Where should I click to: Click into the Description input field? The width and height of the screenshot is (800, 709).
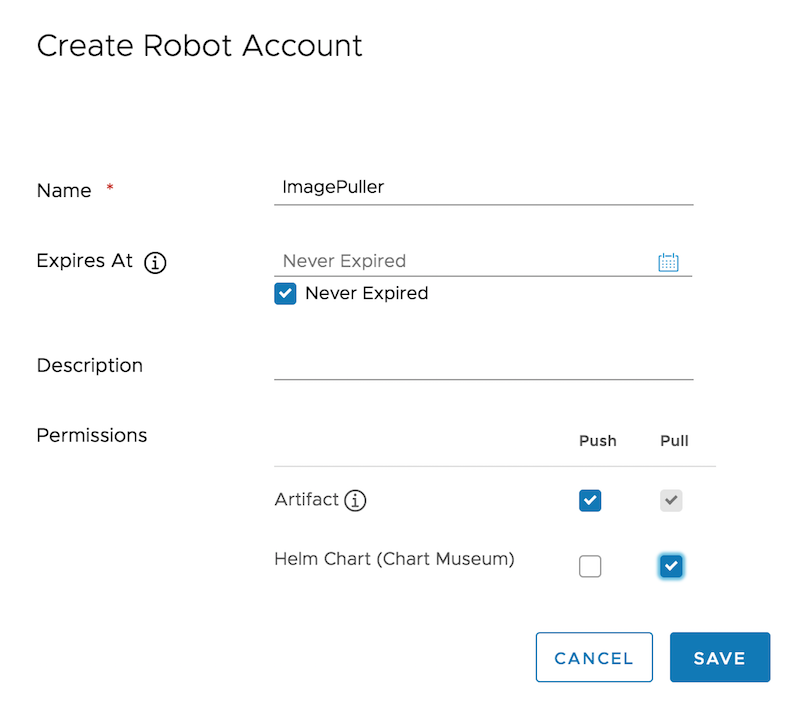(483, 365)
